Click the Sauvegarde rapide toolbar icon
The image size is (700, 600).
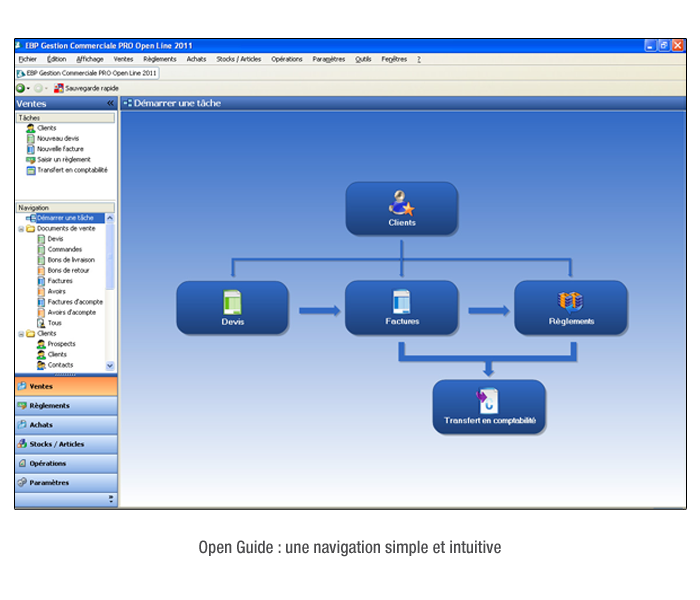[x=59, y=88]
